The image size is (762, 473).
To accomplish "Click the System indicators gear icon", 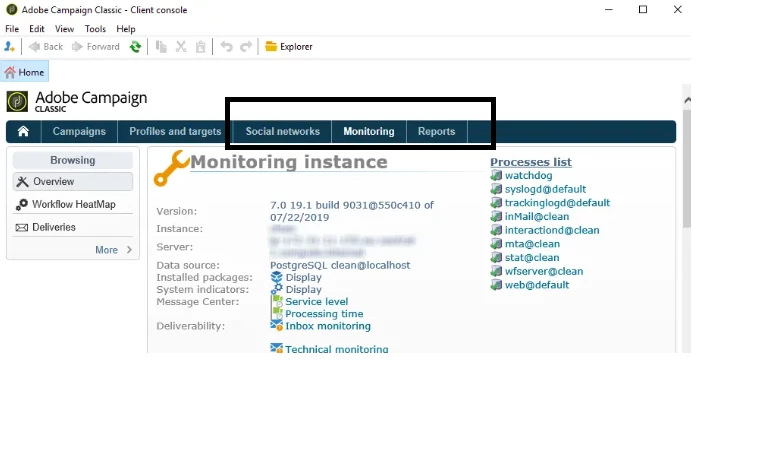I will [277, 289].
